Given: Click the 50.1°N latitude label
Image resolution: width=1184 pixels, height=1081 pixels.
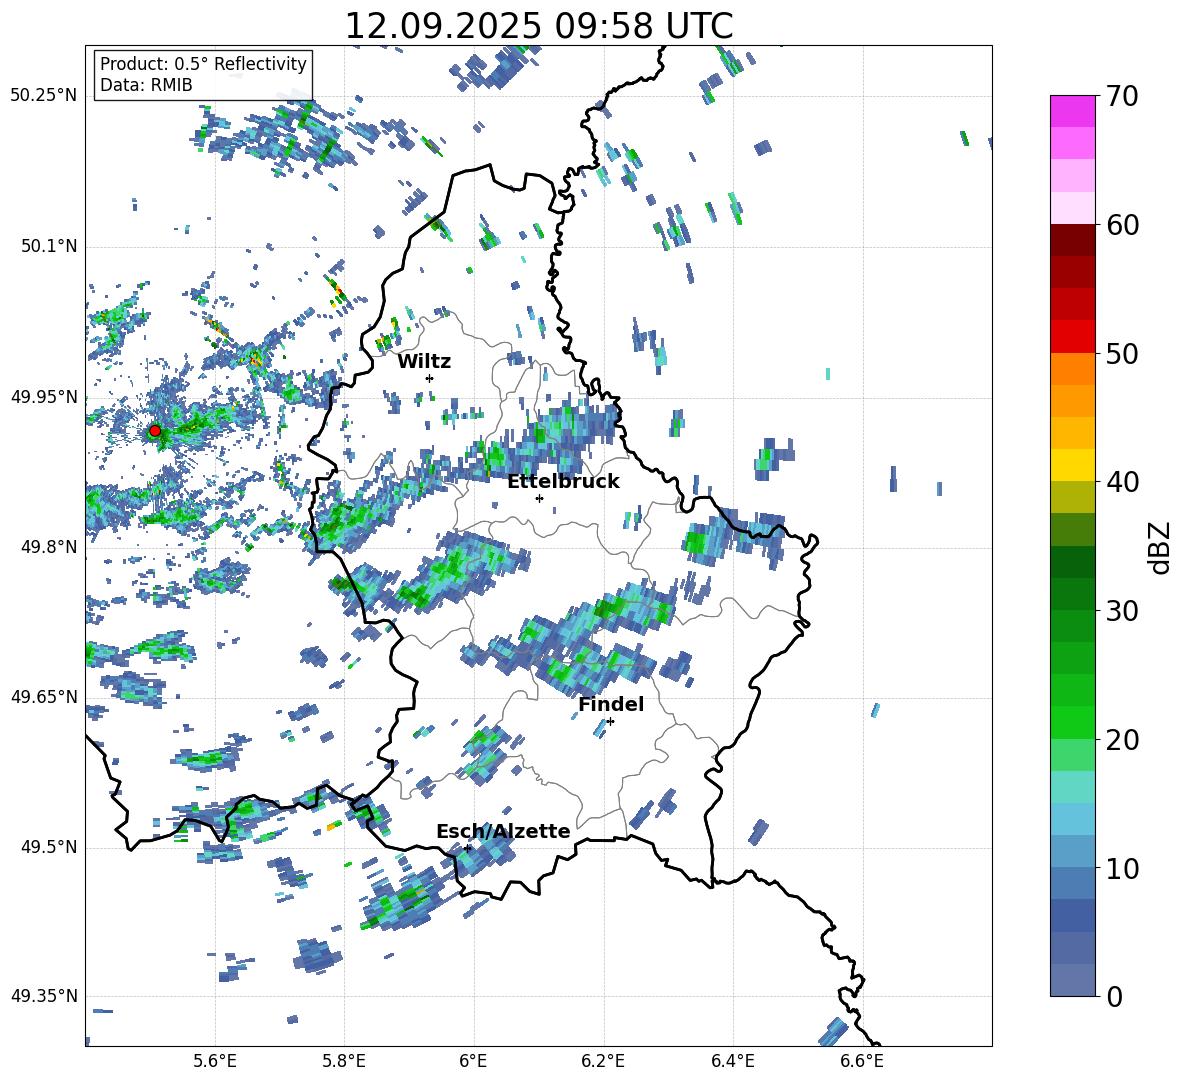Looking at the screenshot, I should click(49, 246).
